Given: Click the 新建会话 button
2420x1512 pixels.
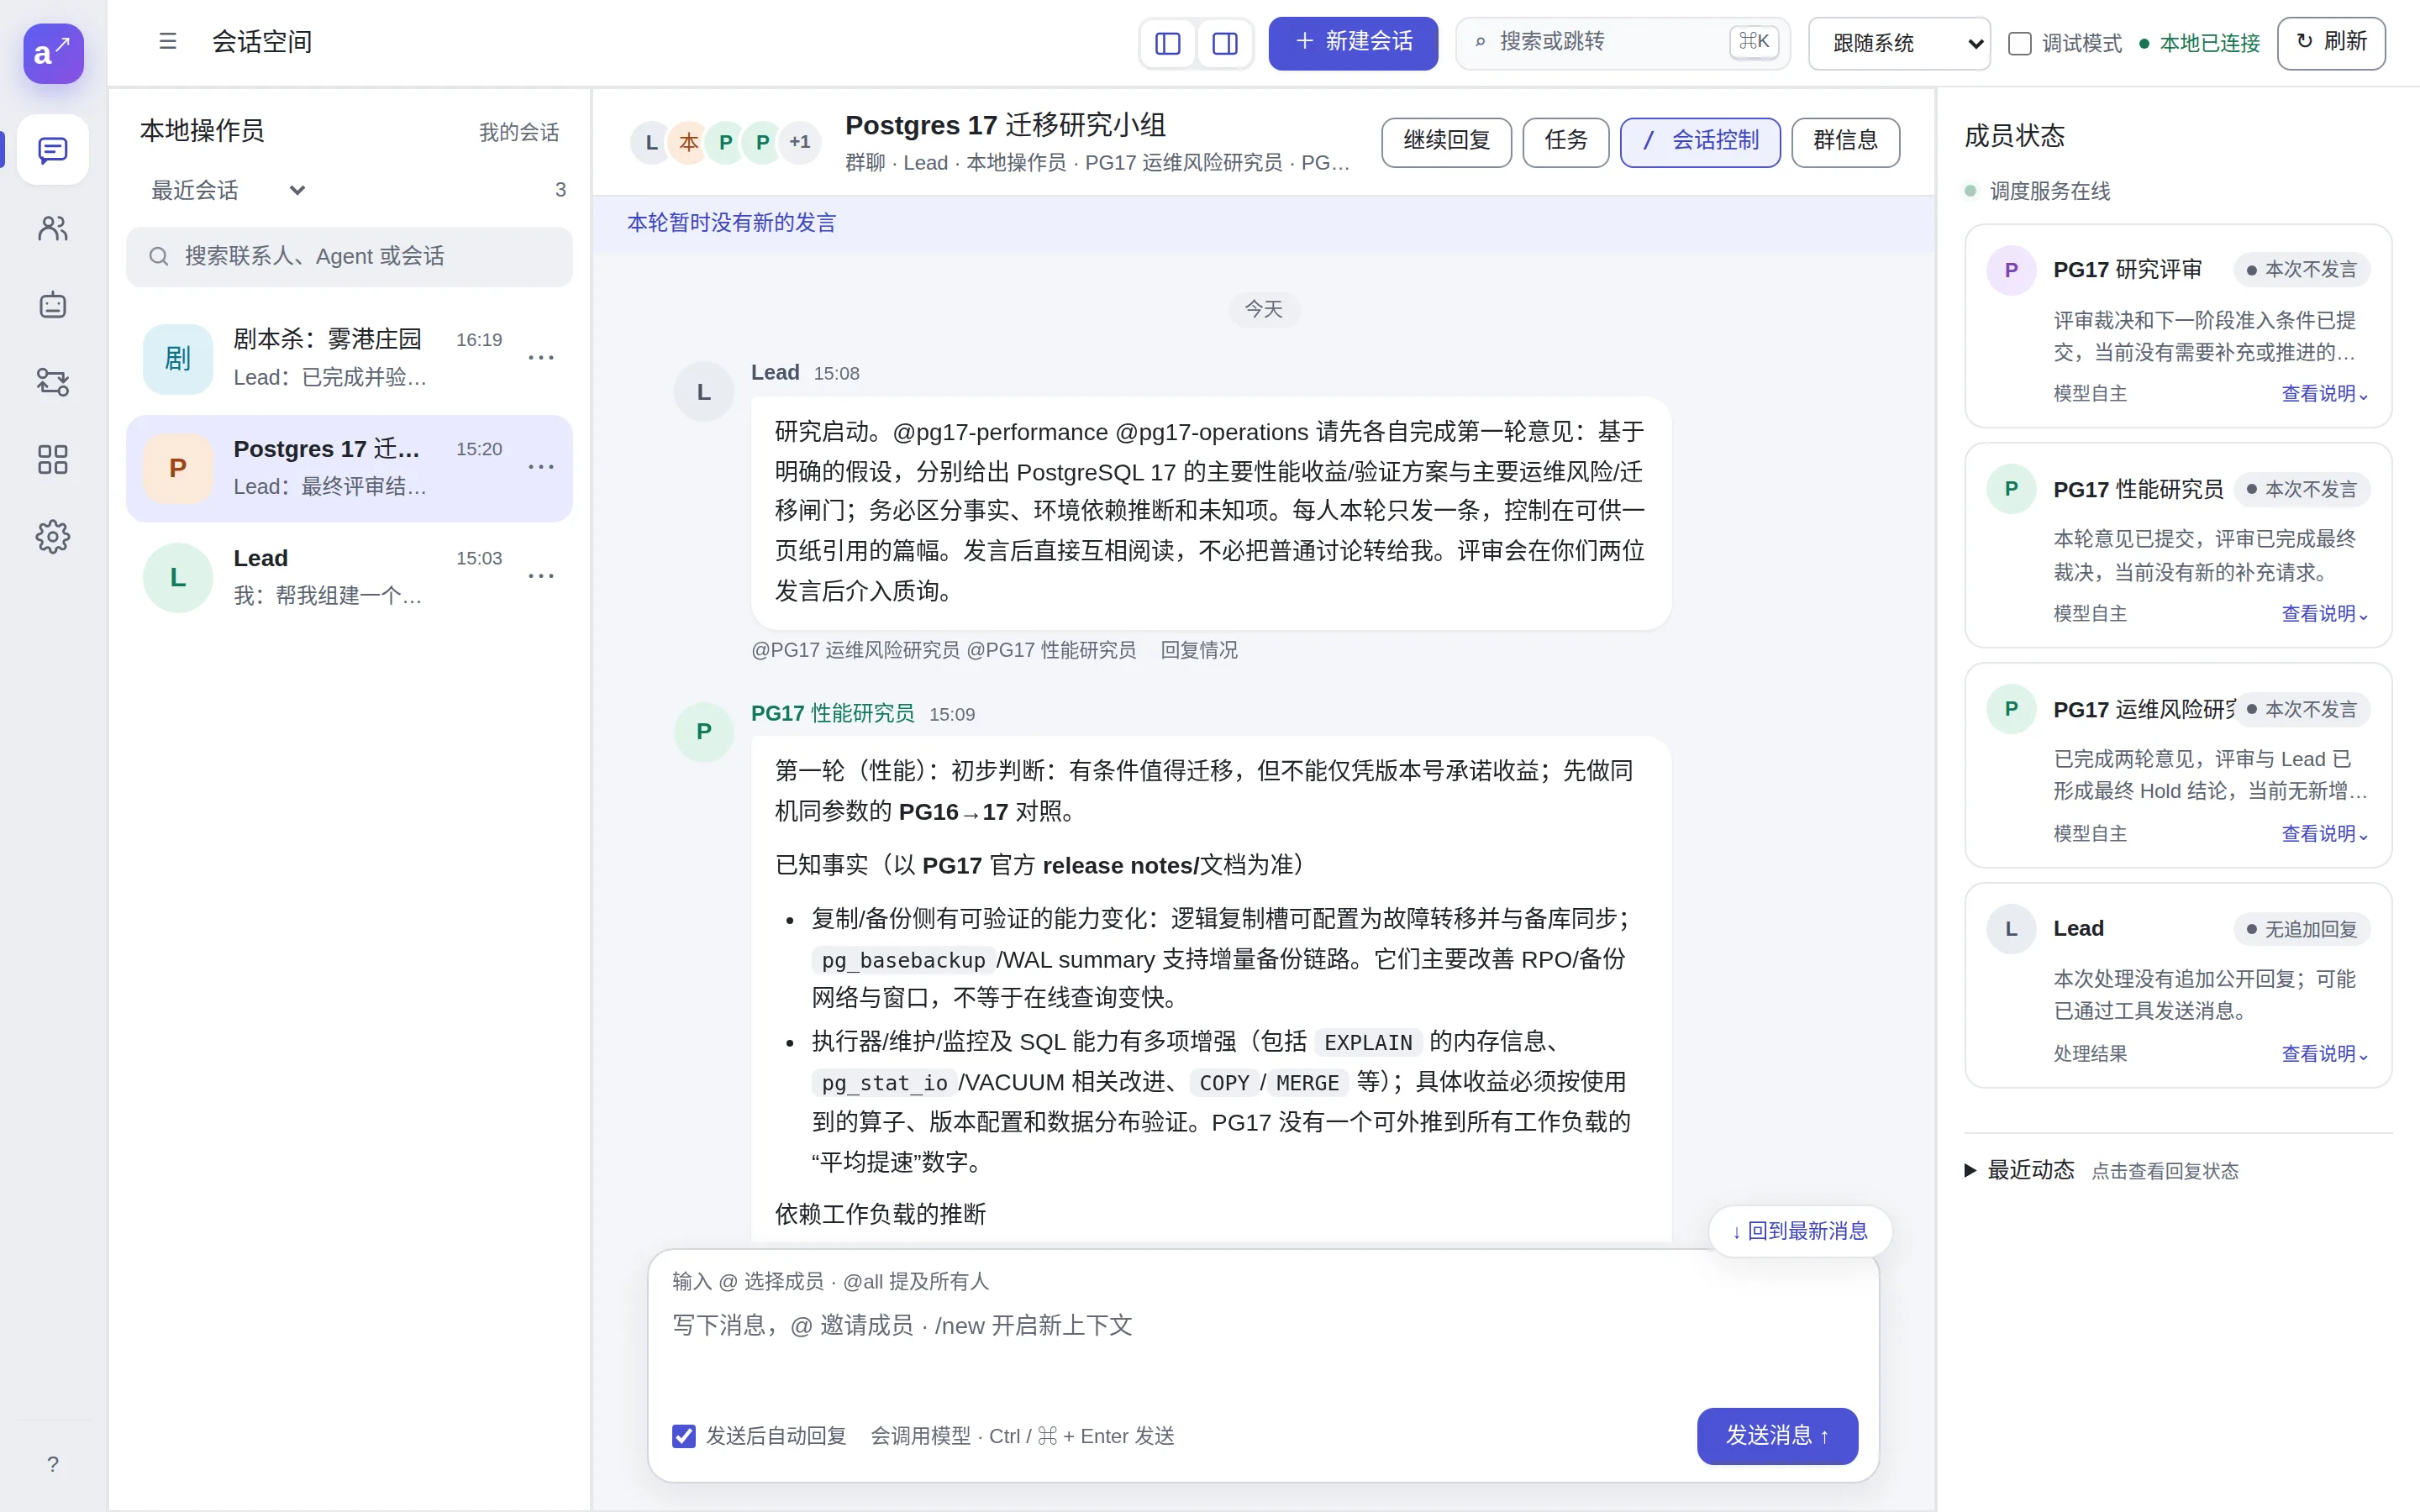Looking at the screenshot, I should [1353, 43].
